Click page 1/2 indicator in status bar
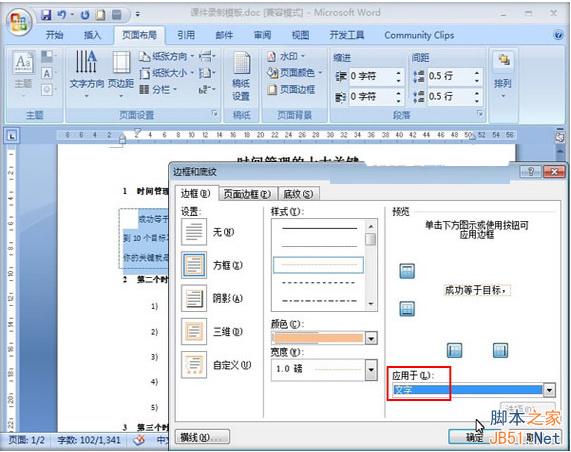Screen dimensions: 571x452 pyautogui.click(x=26, y=440)
